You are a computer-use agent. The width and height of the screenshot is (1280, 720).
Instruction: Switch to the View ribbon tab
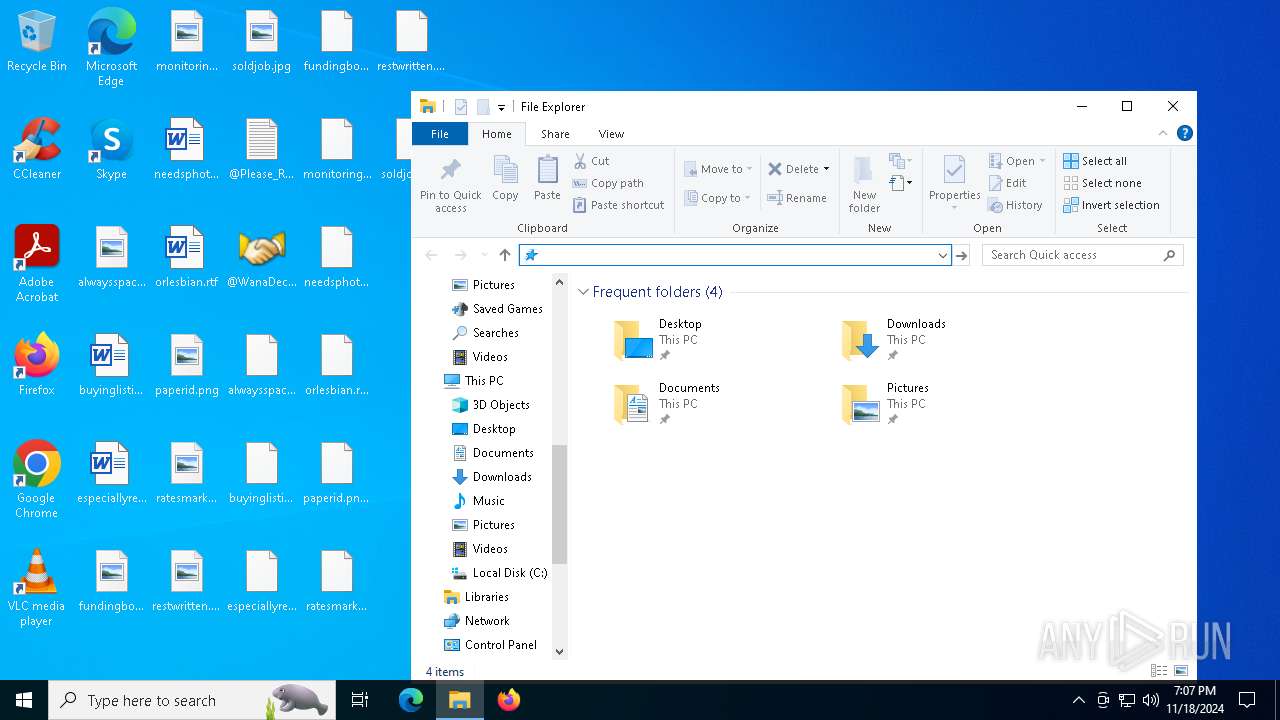(x=611, y=134)
